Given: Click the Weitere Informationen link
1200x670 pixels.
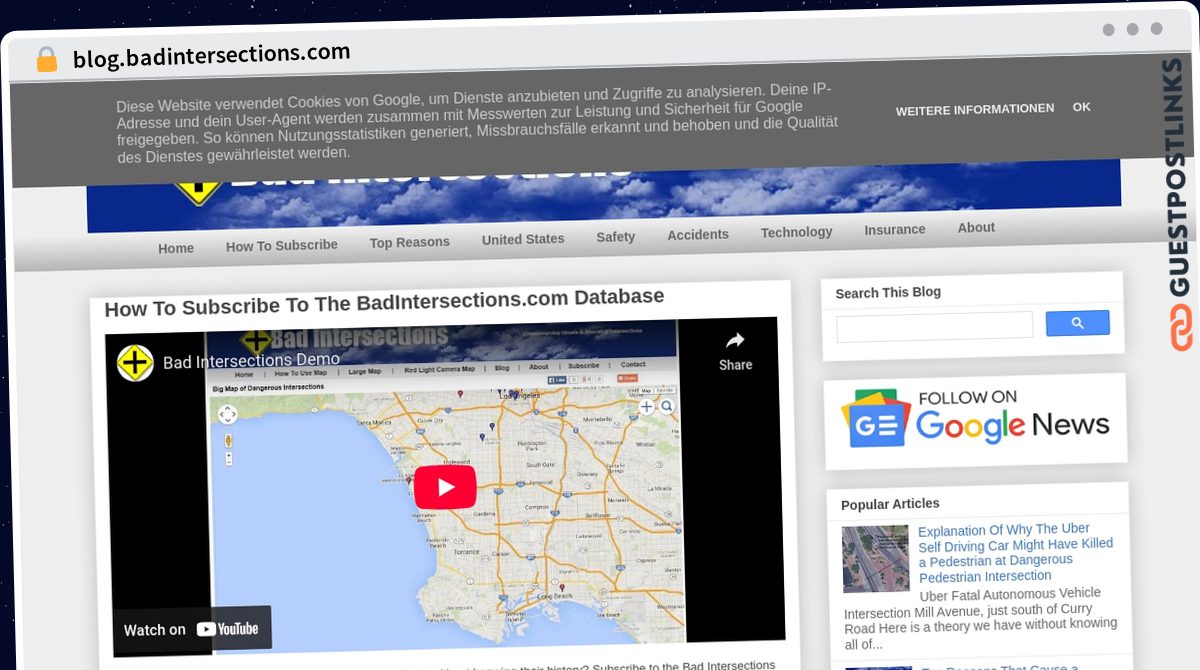Looking at the screenshot, I should (x=975, y=109).
